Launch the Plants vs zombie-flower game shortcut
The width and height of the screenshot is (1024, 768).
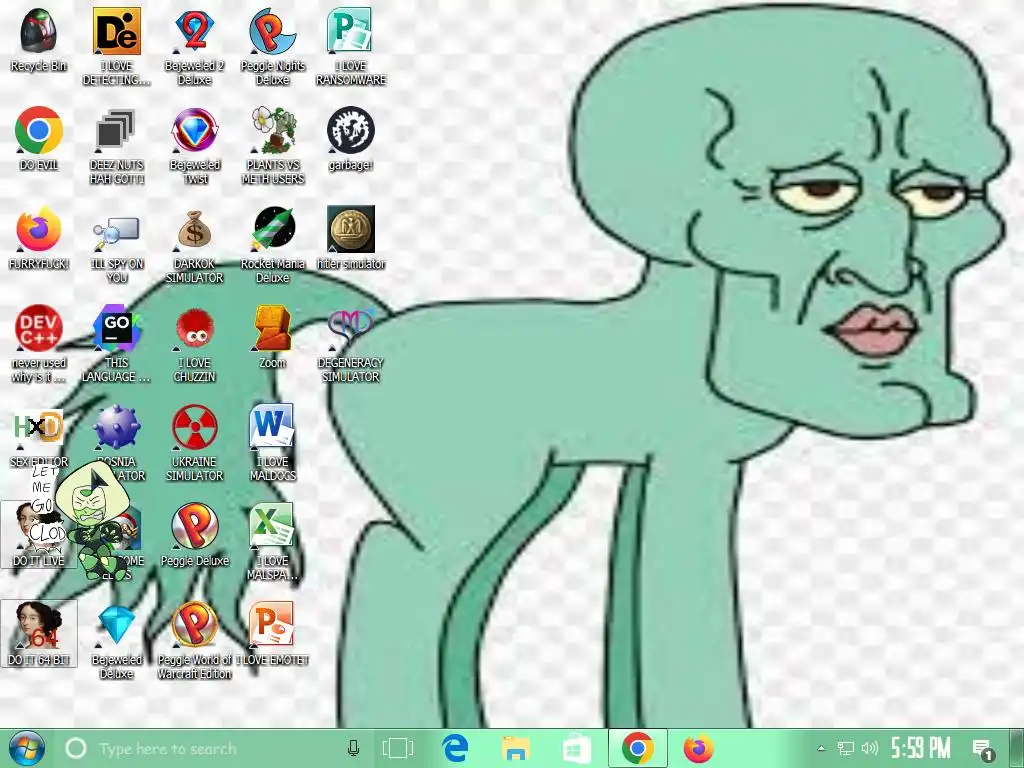pyautogui.click(x=272, y=145)
